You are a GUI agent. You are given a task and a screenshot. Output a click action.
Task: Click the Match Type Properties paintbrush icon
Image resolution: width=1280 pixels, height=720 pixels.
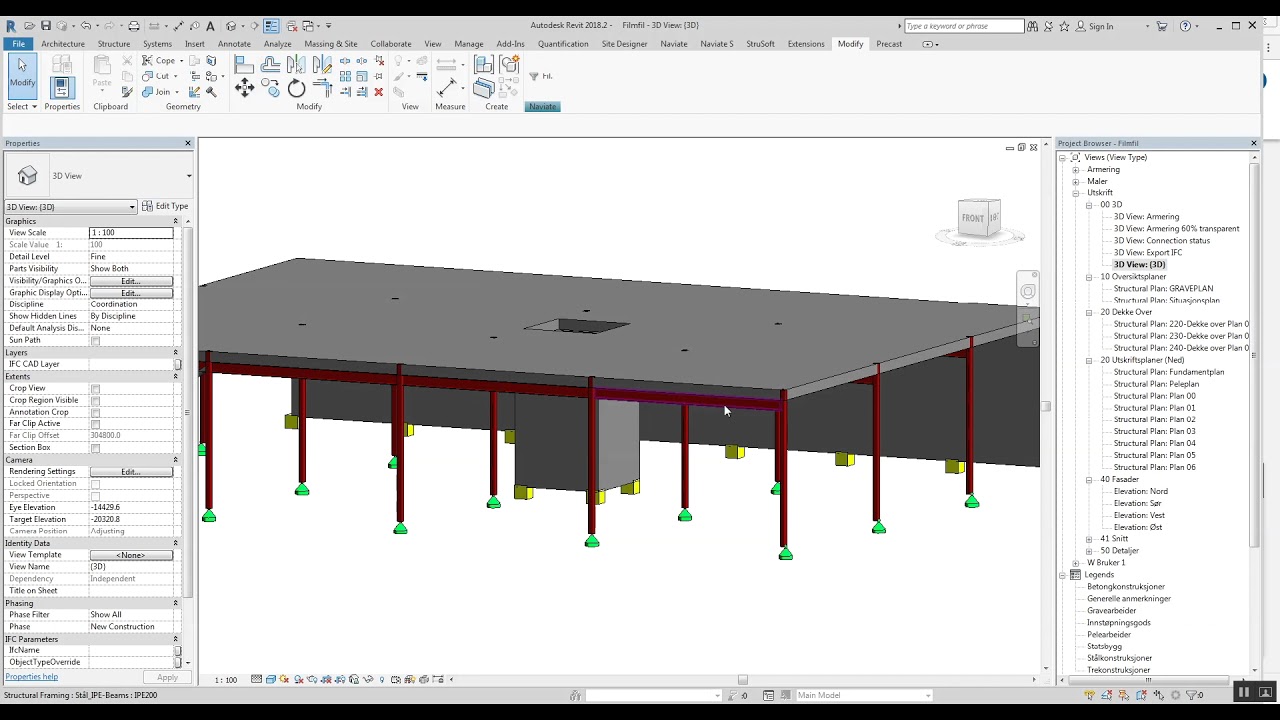pos(127,91)
